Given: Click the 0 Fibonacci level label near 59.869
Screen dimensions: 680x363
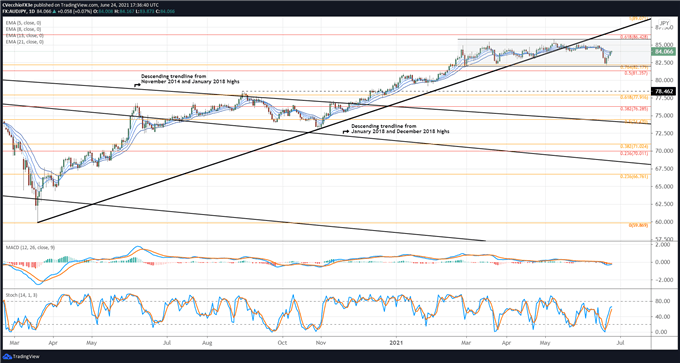Looking at the screenshot, I should pos(638,225).
